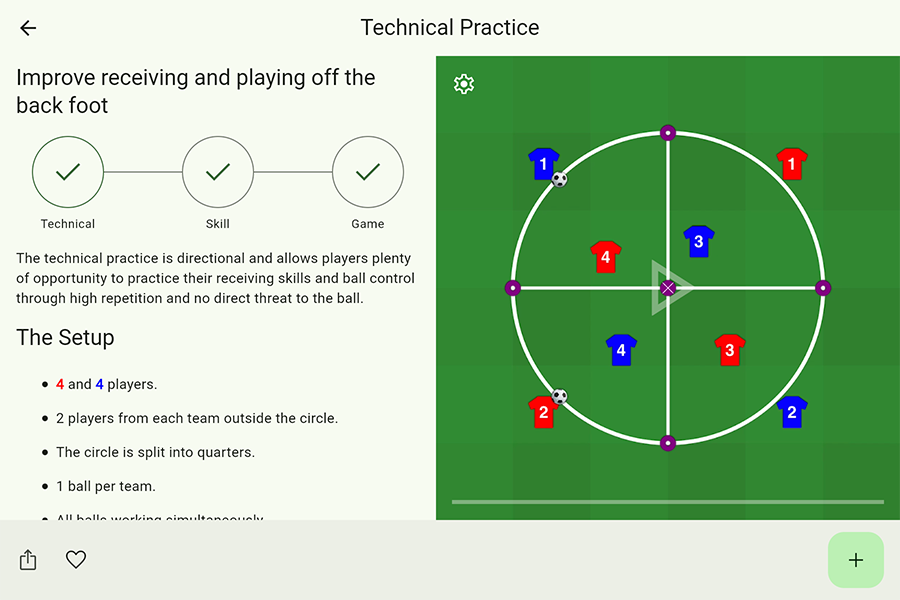Select the red number 3 player
This screenshot has height=600, width=900.
tap(730, 350)
